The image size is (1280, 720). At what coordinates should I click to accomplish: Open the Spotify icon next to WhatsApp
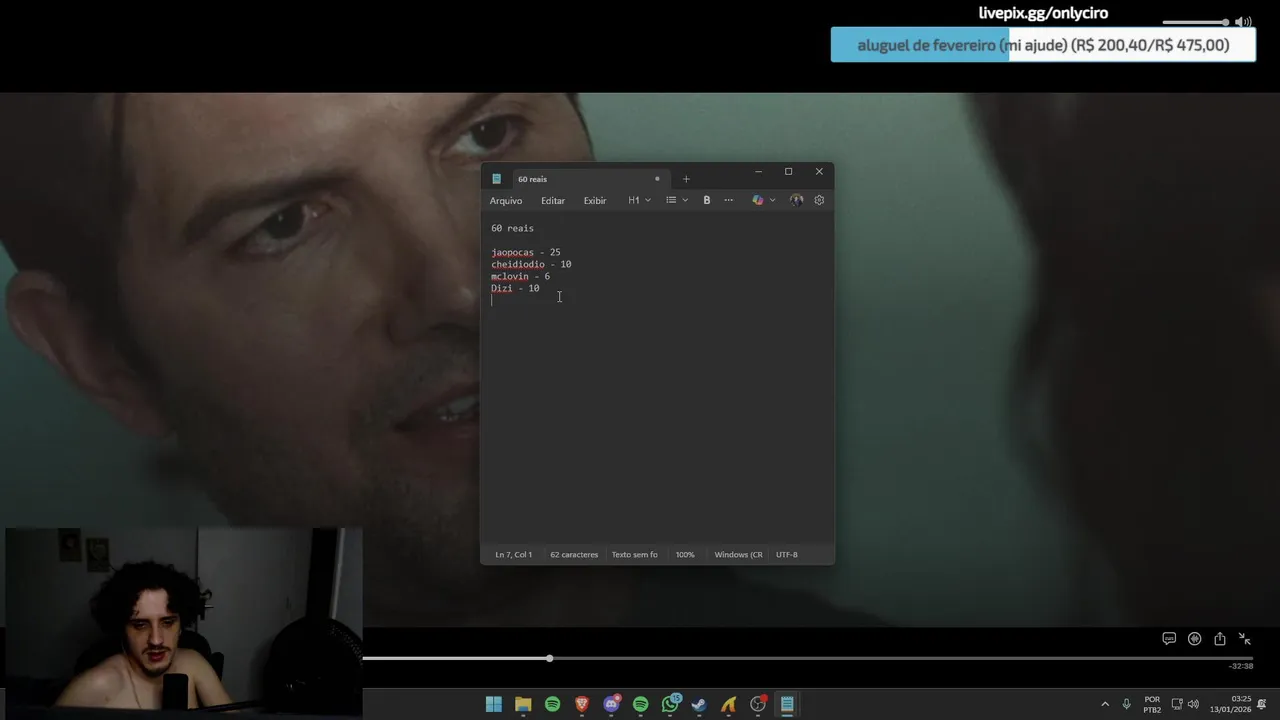click(640, 704)
